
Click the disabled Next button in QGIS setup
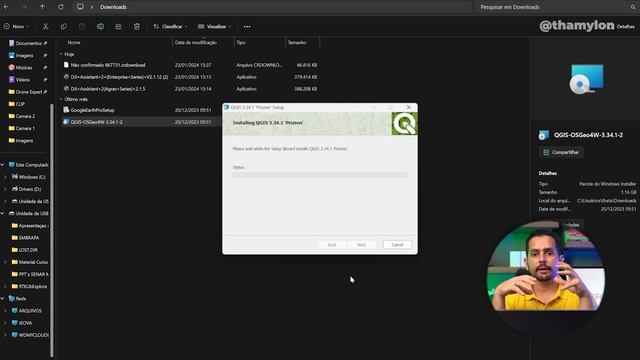pyautogui.click(x=361, y=244)
